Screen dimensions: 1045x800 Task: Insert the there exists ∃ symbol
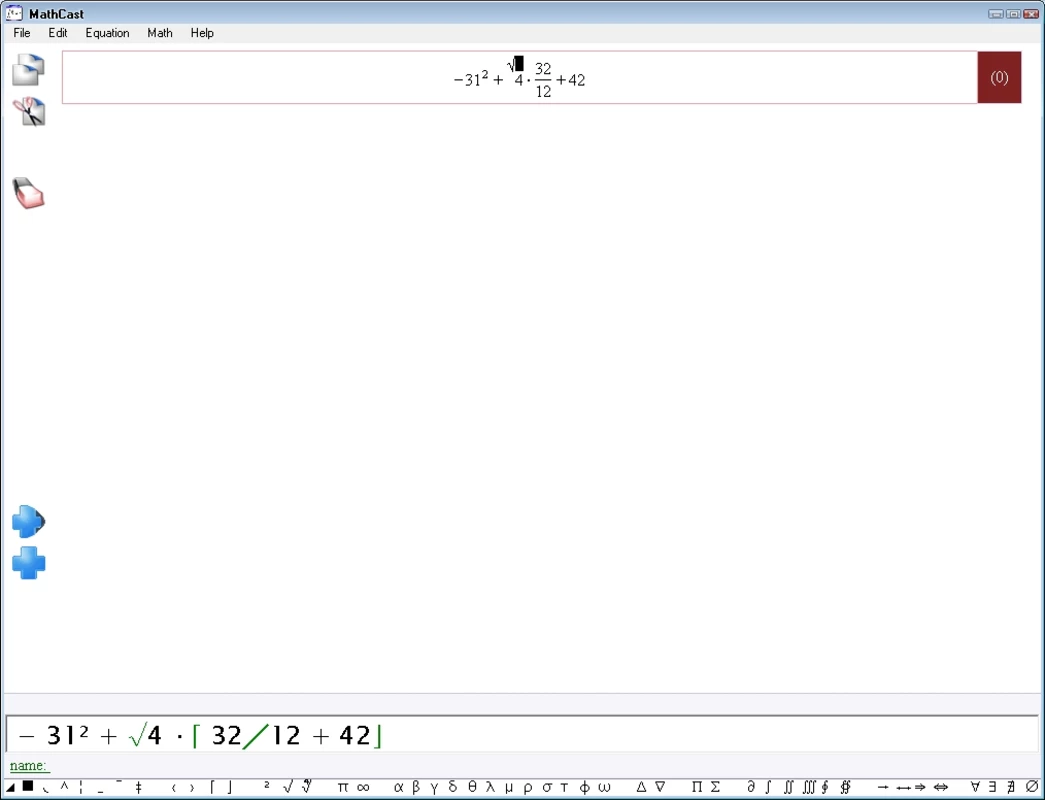[x=992, y=787]
